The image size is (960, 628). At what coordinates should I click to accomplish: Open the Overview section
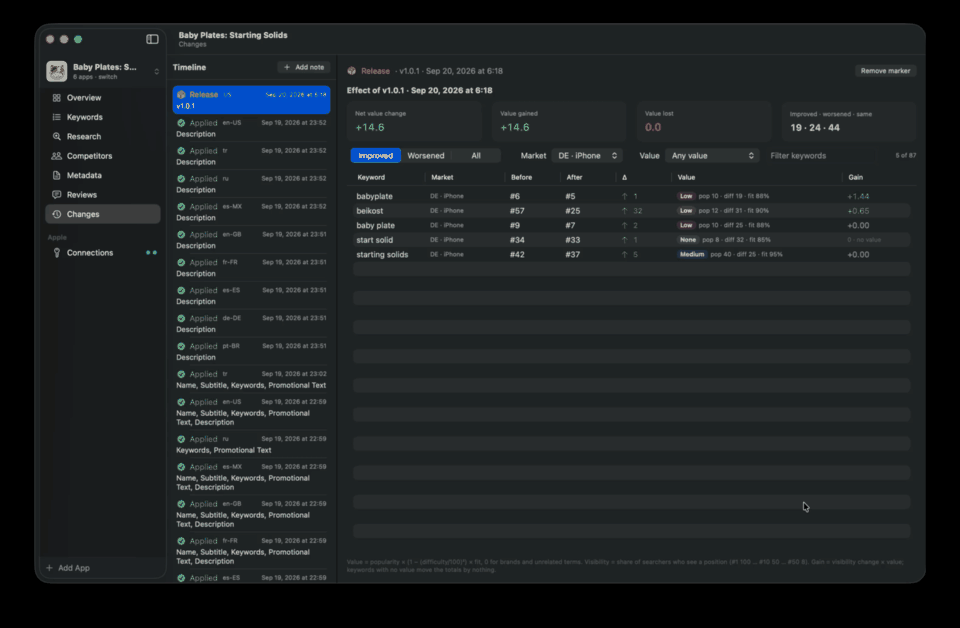[x=103, y=97]
